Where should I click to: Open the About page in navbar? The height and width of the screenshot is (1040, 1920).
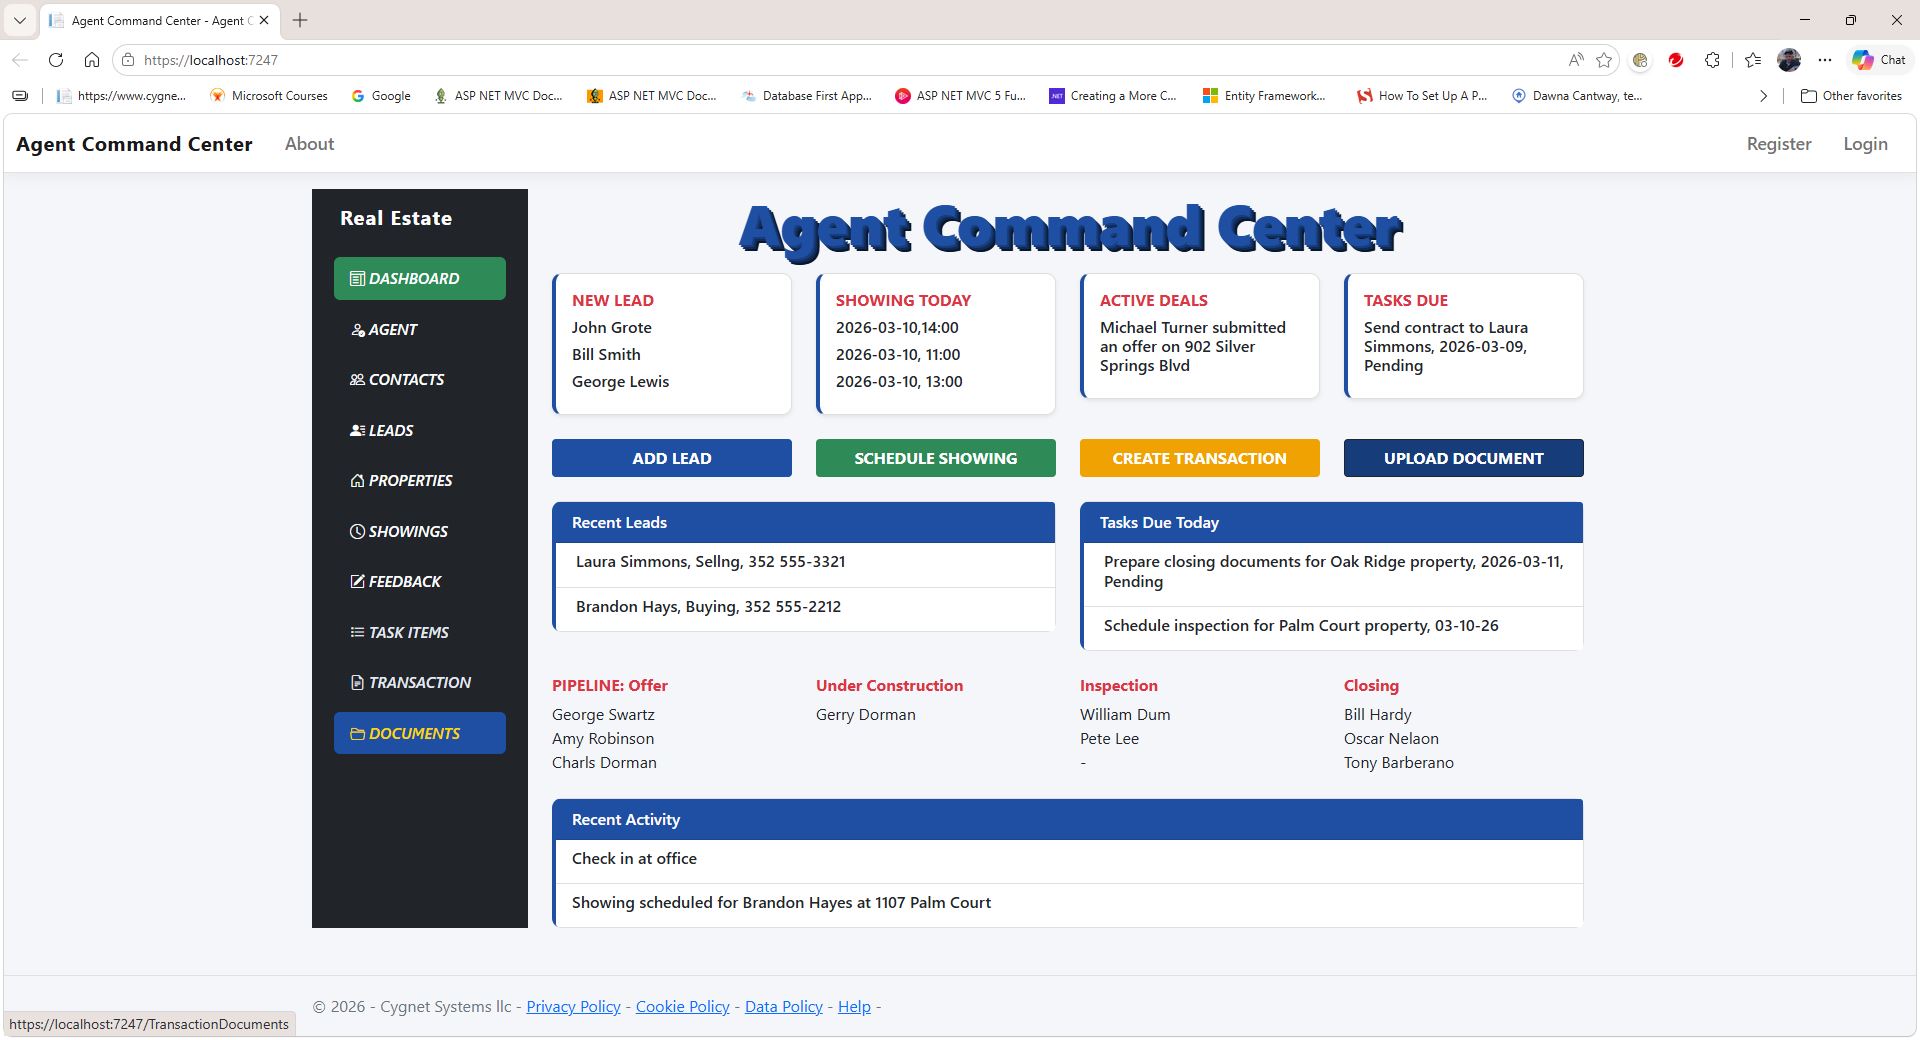click(x=309, y=144)
